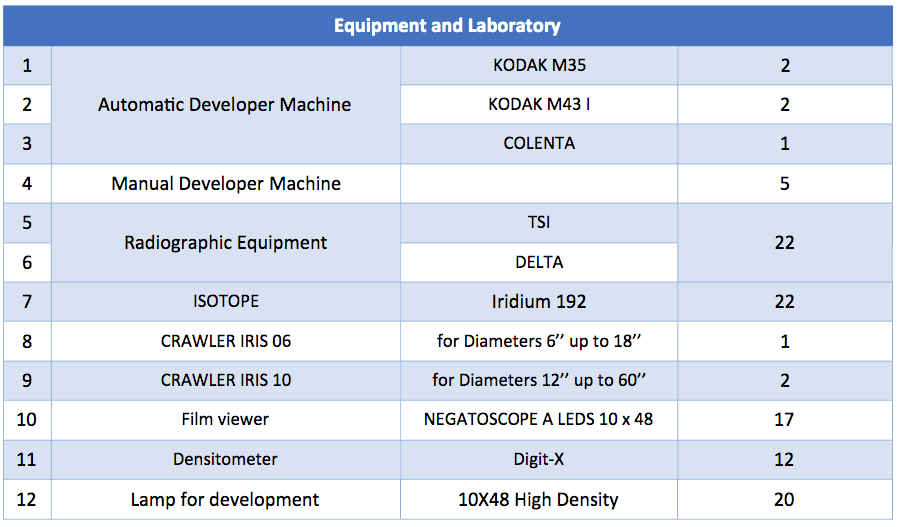Click the diameters 12'' up to 60'' cell
The height and width of the screenshot is (527, 899).
pos(539,380)
